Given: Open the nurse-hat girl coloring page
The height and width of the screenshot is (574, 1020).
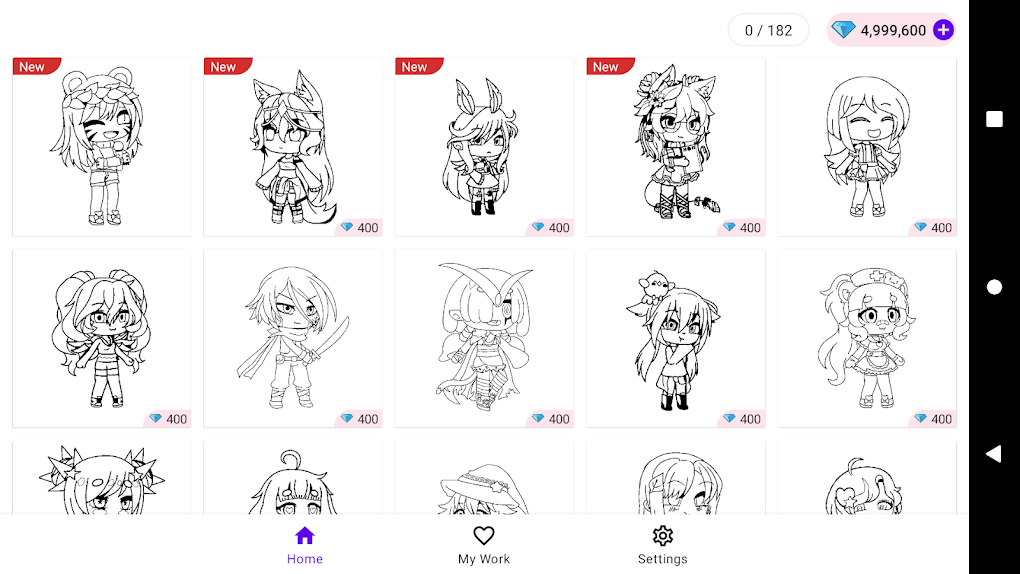Looking at the screenshot, I should [x=867, y=338].
